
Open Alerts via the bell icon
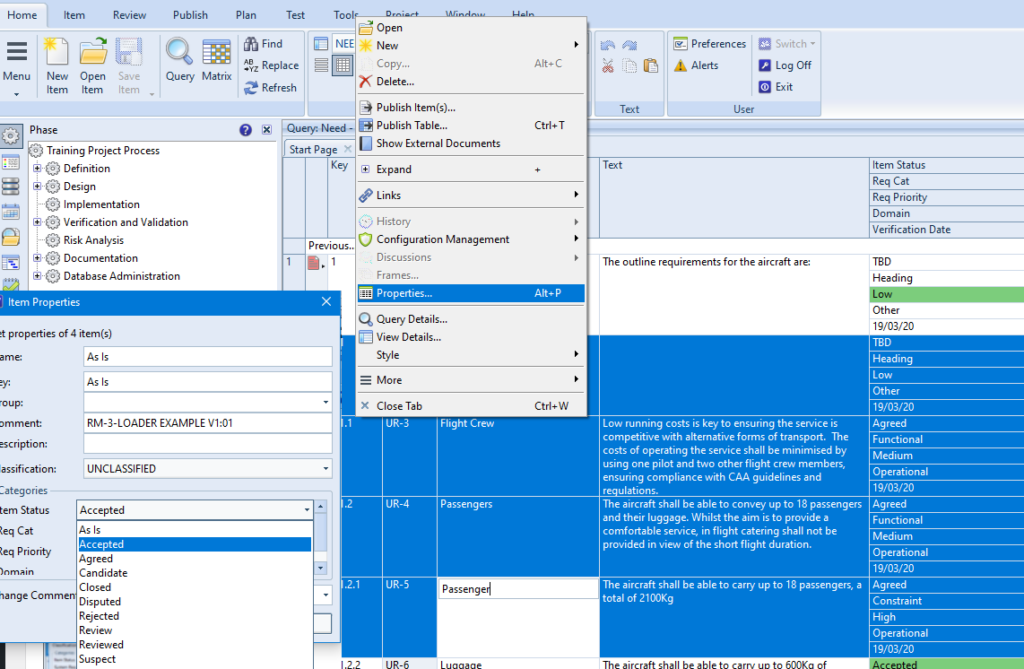click(x=703, y=65)
